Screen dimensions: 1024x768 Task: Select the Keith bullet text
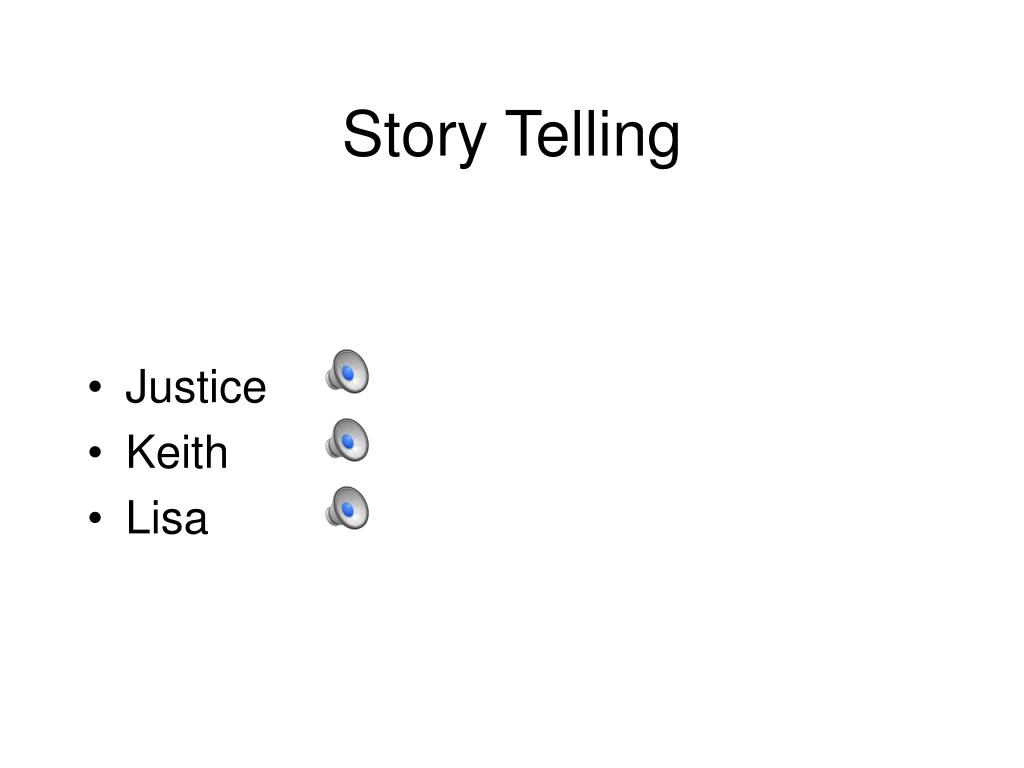[x=177, y=452]
